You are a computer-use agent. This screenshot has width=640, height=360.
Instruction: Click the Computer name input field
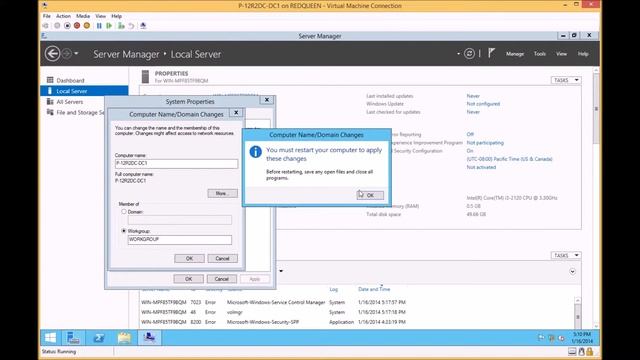coord(176,163)
